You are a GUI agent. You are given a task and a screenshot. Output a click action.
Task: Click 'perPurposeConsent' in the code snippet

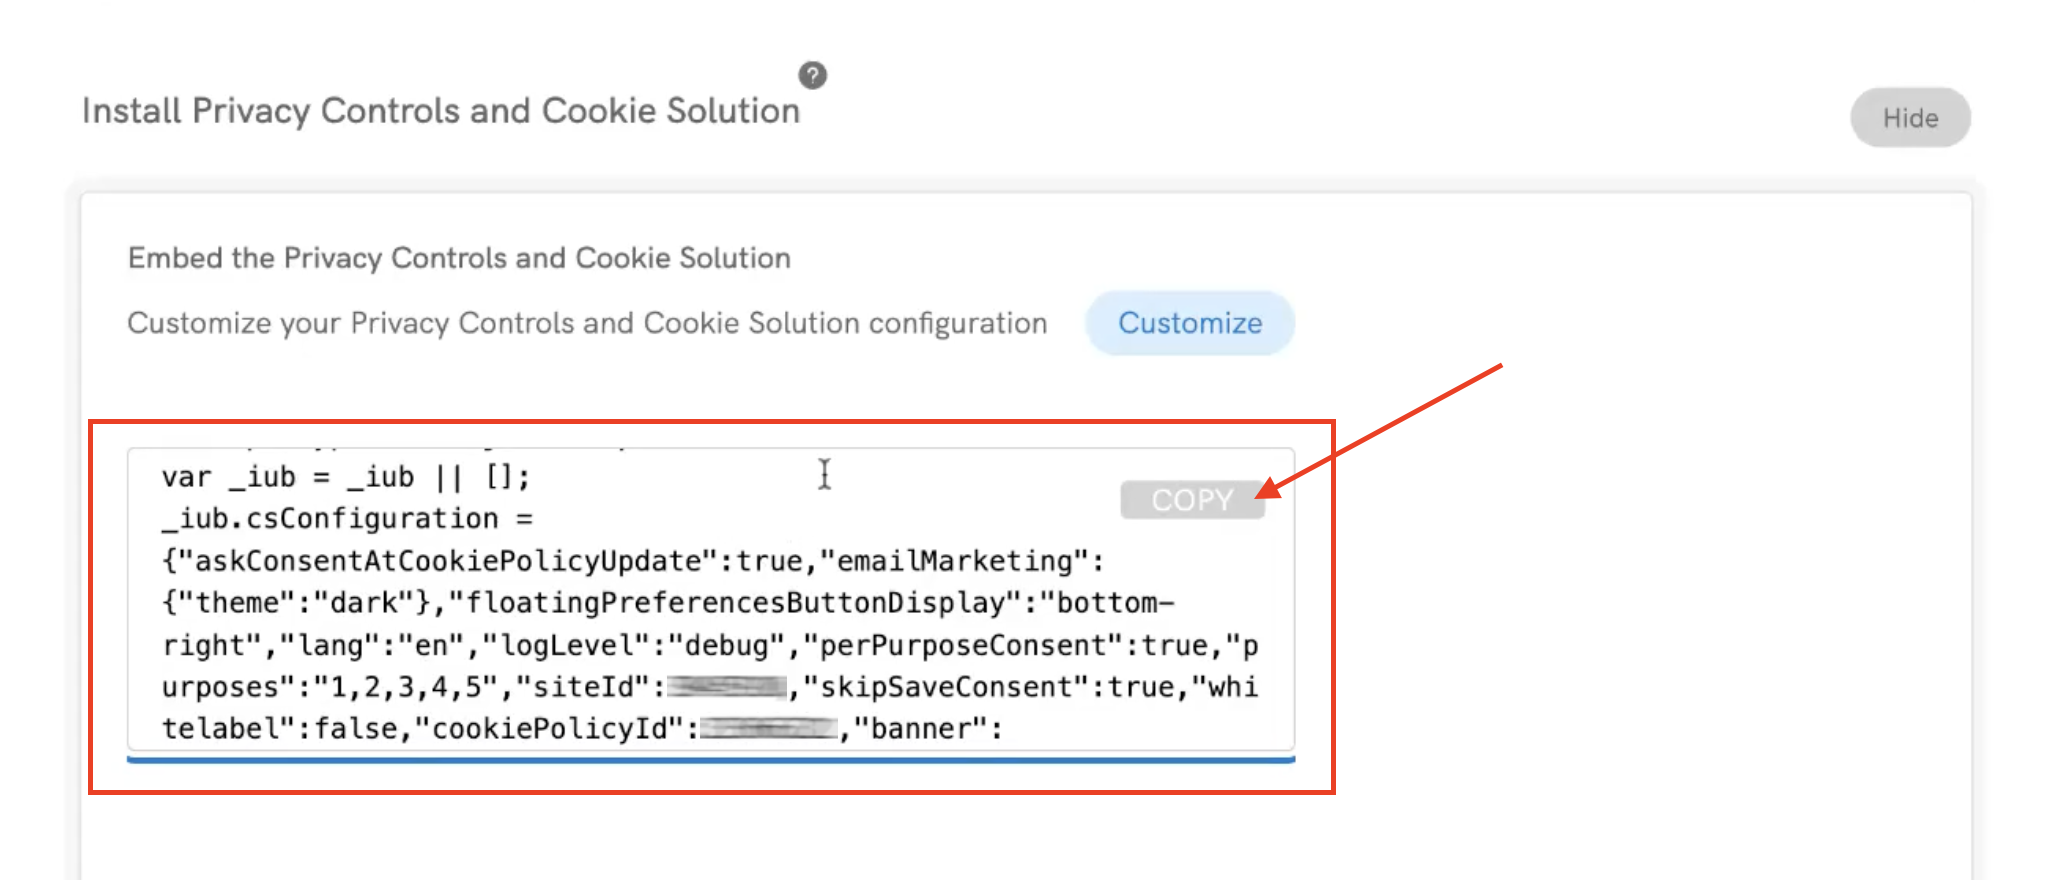click(x=962, y=645)
